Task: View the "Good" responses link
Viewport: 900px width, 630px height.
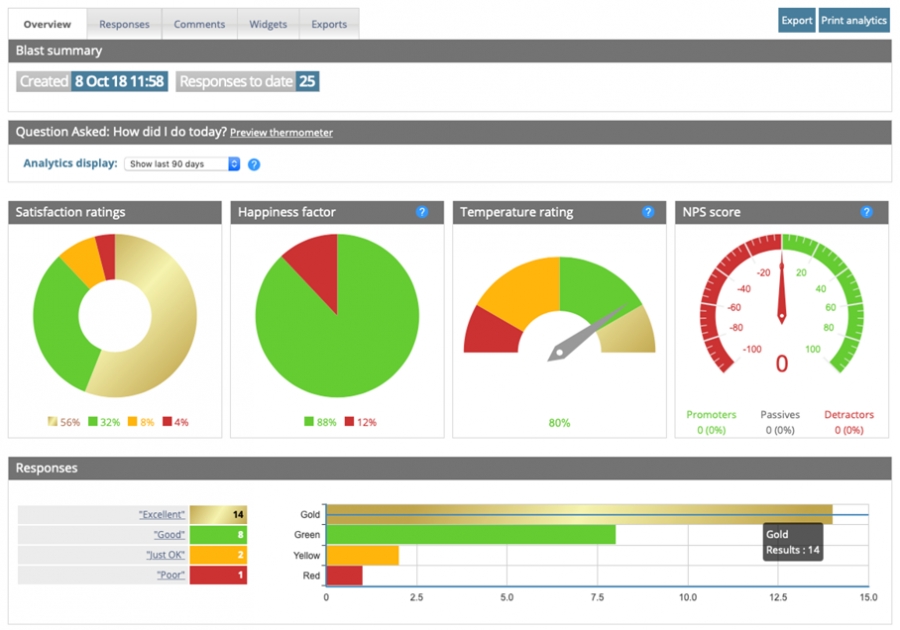Action: pyautogui.click(x=169, y=535)
